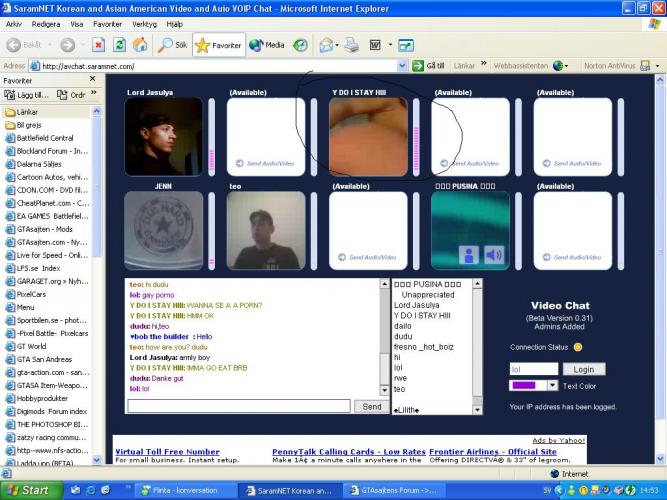Click the Refresh page toolbar icon
Screen dimensions: 667x500
coord(119,45)
